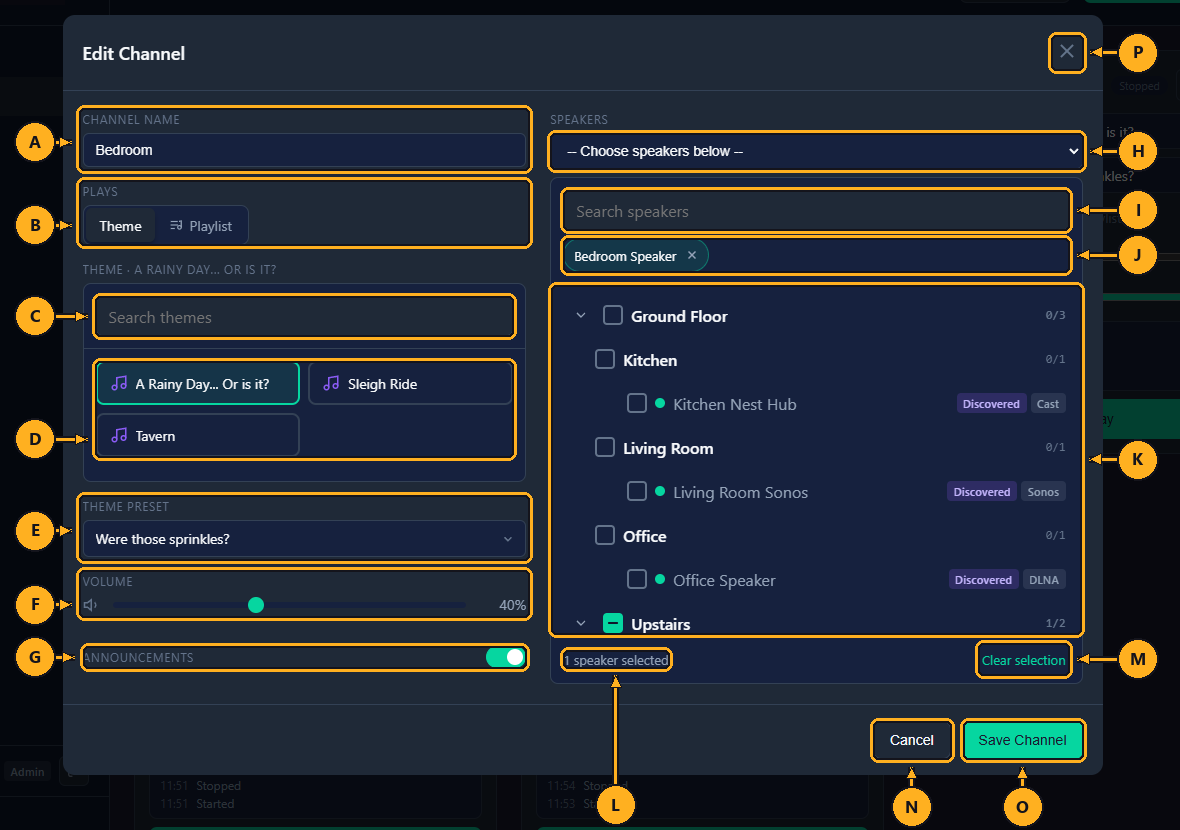Remove the Bedroom Speaker chip via its X

[692, 255]
